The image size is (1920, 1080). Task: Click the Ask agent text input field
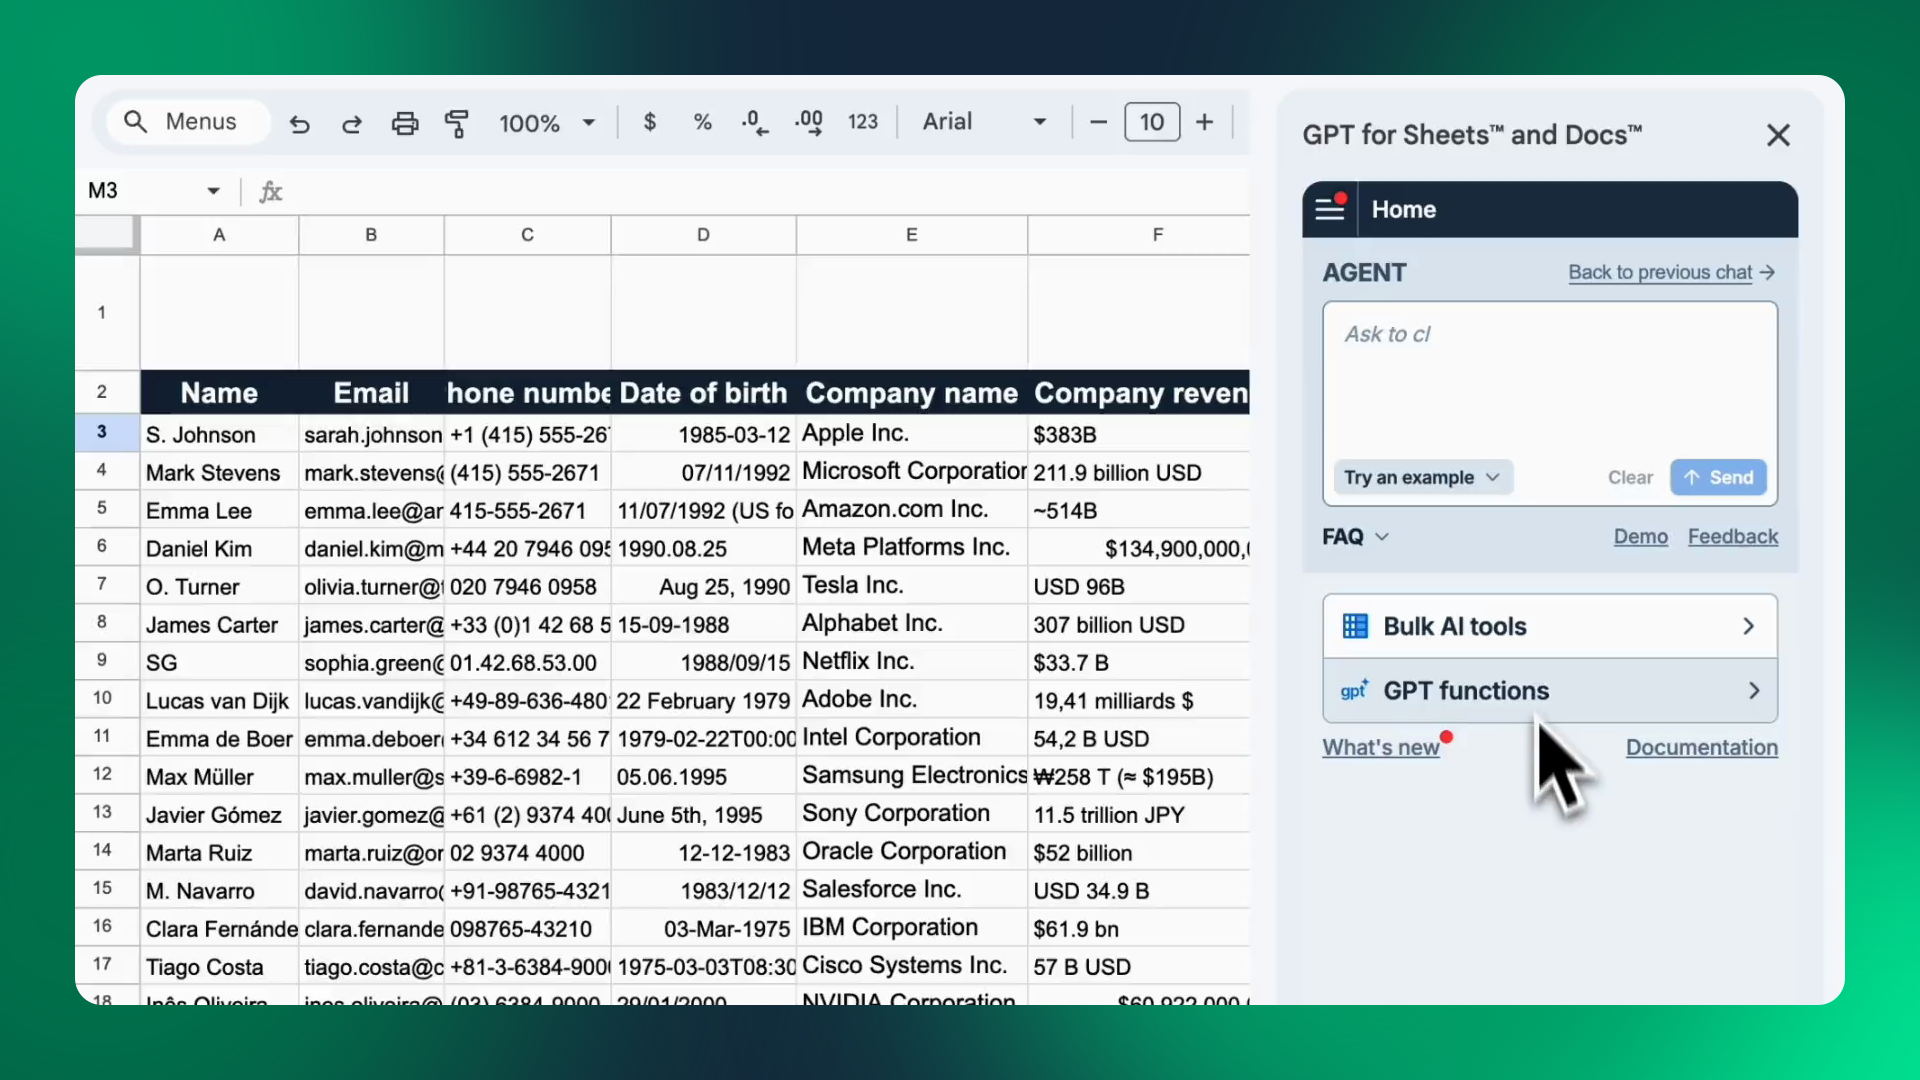pos(1548,380)
